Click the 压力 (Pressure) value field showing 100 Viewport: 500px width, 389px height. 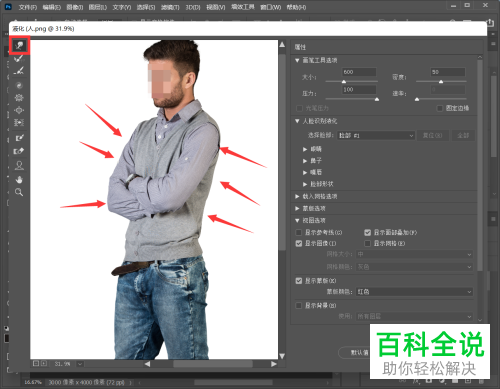(359, 89)
